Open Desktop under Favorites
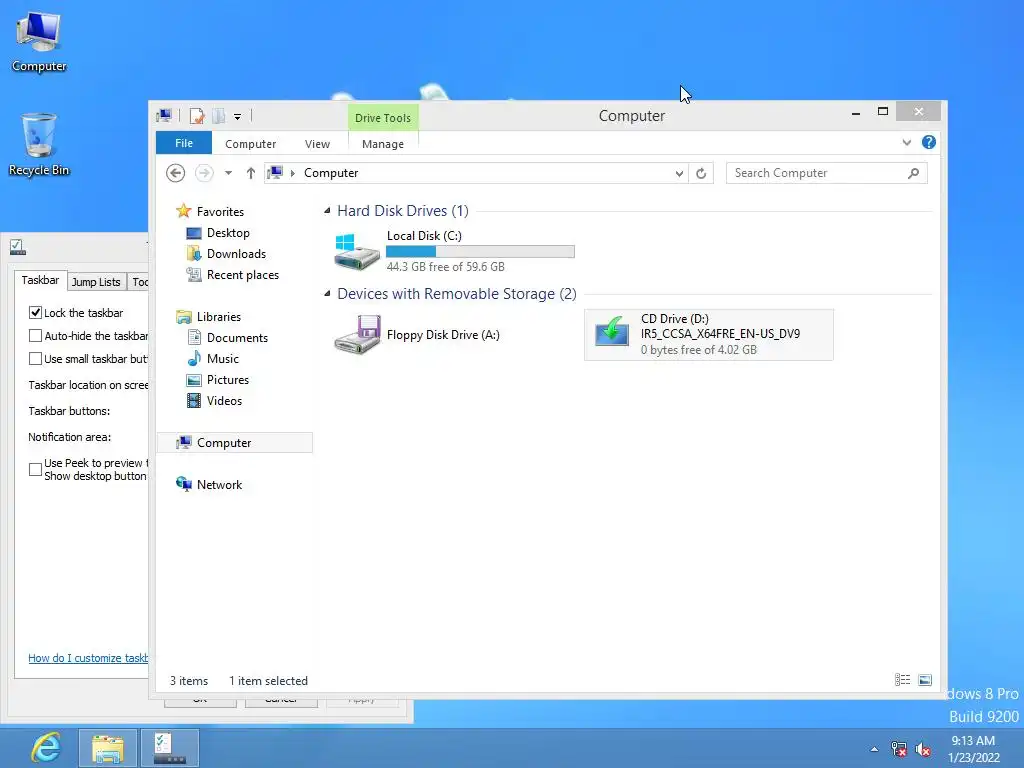The width and height of the screenshot is (1024, 768). (x=228, y=232)
